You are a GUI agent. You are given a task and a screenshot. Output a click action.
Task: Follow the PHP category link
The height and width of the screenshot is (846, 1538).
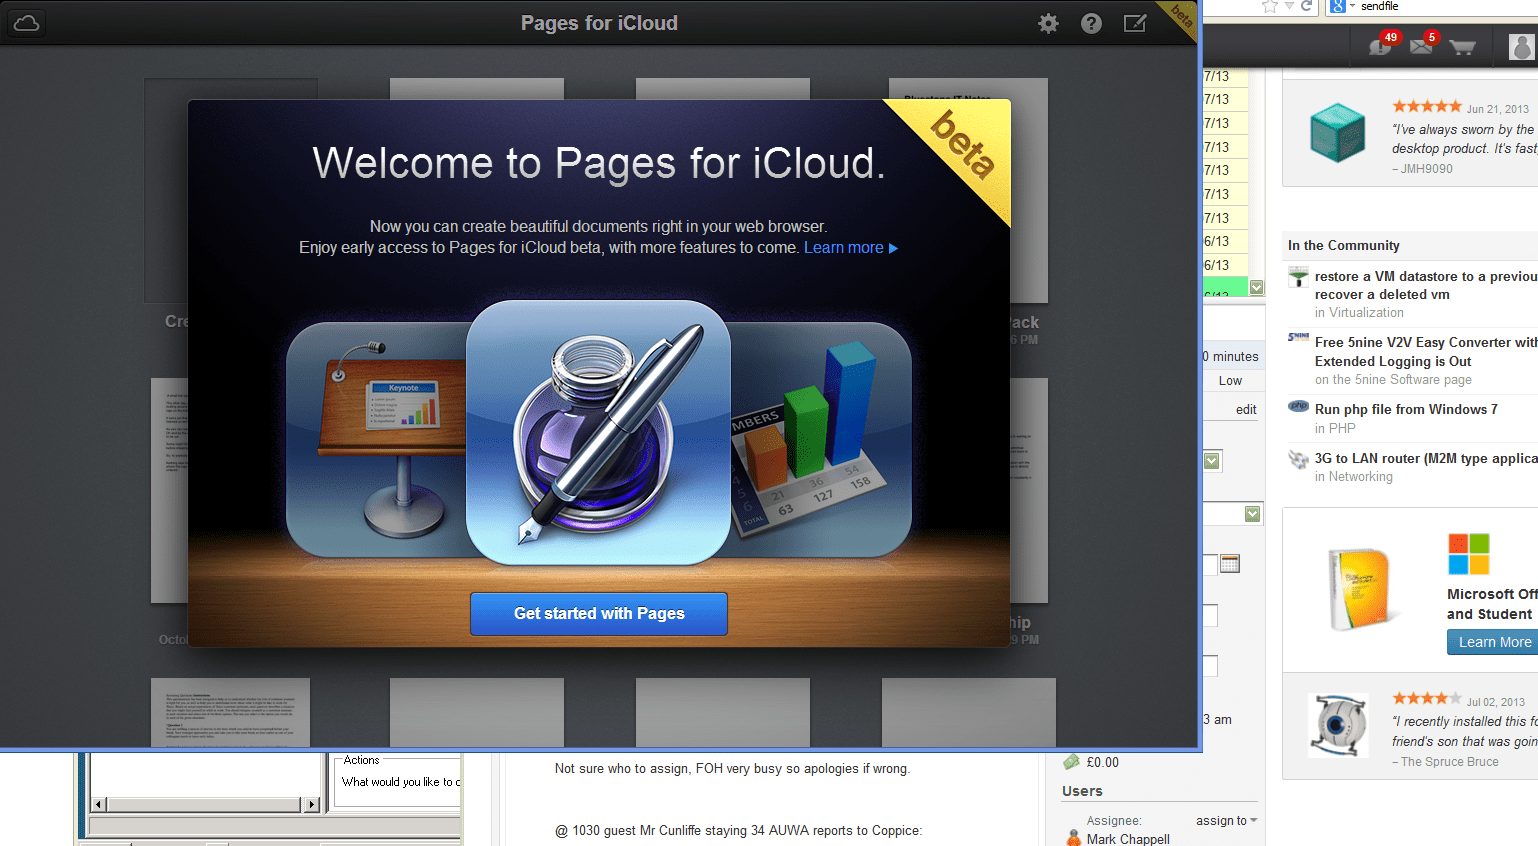[x=1342, y=428]
